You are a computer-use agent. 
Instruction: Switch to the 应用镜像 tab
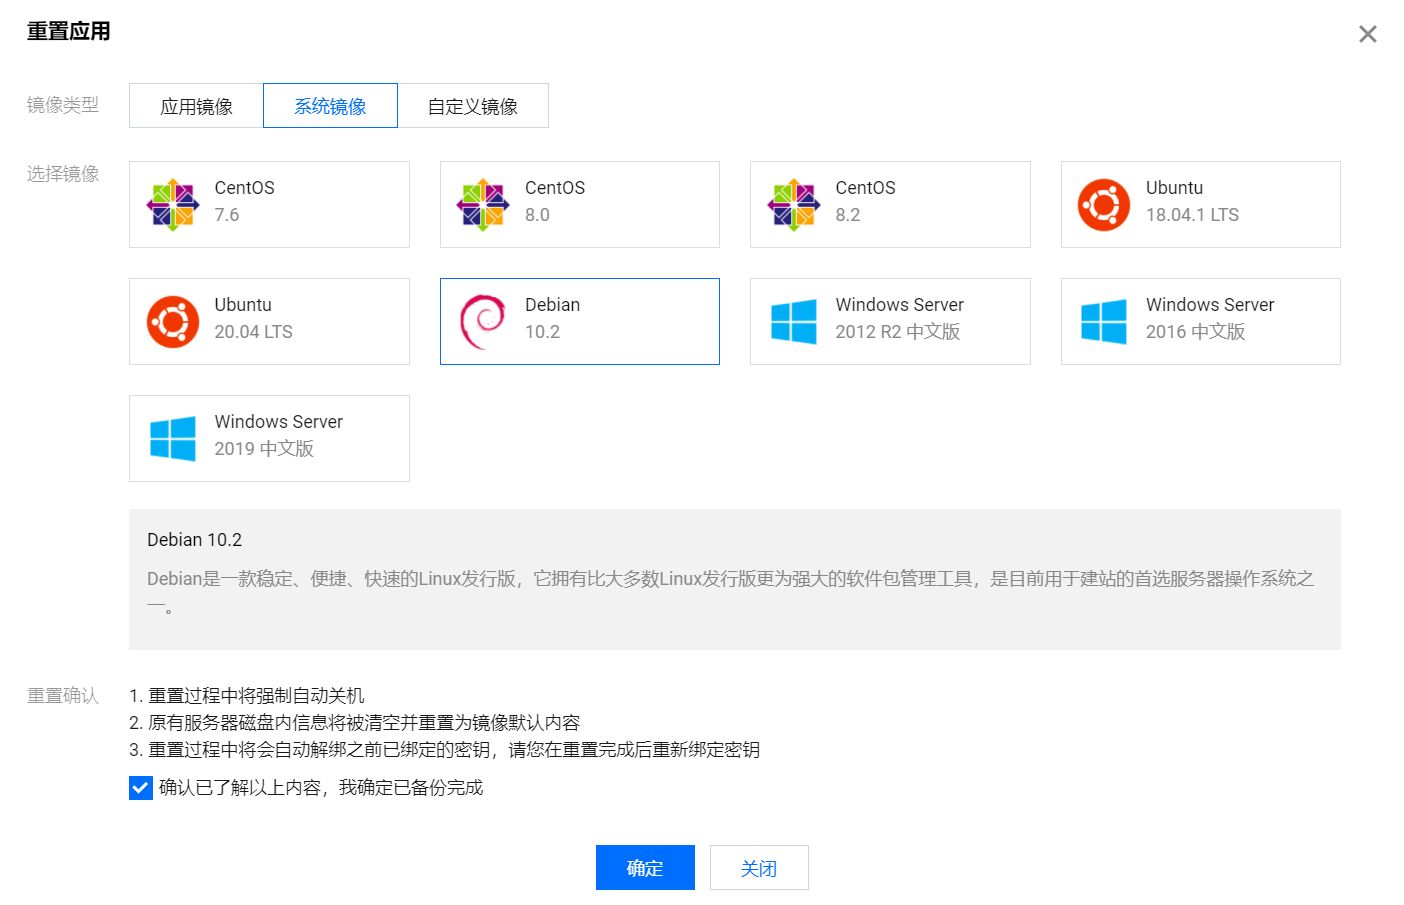pyautogui.click(x=196, y=106)
